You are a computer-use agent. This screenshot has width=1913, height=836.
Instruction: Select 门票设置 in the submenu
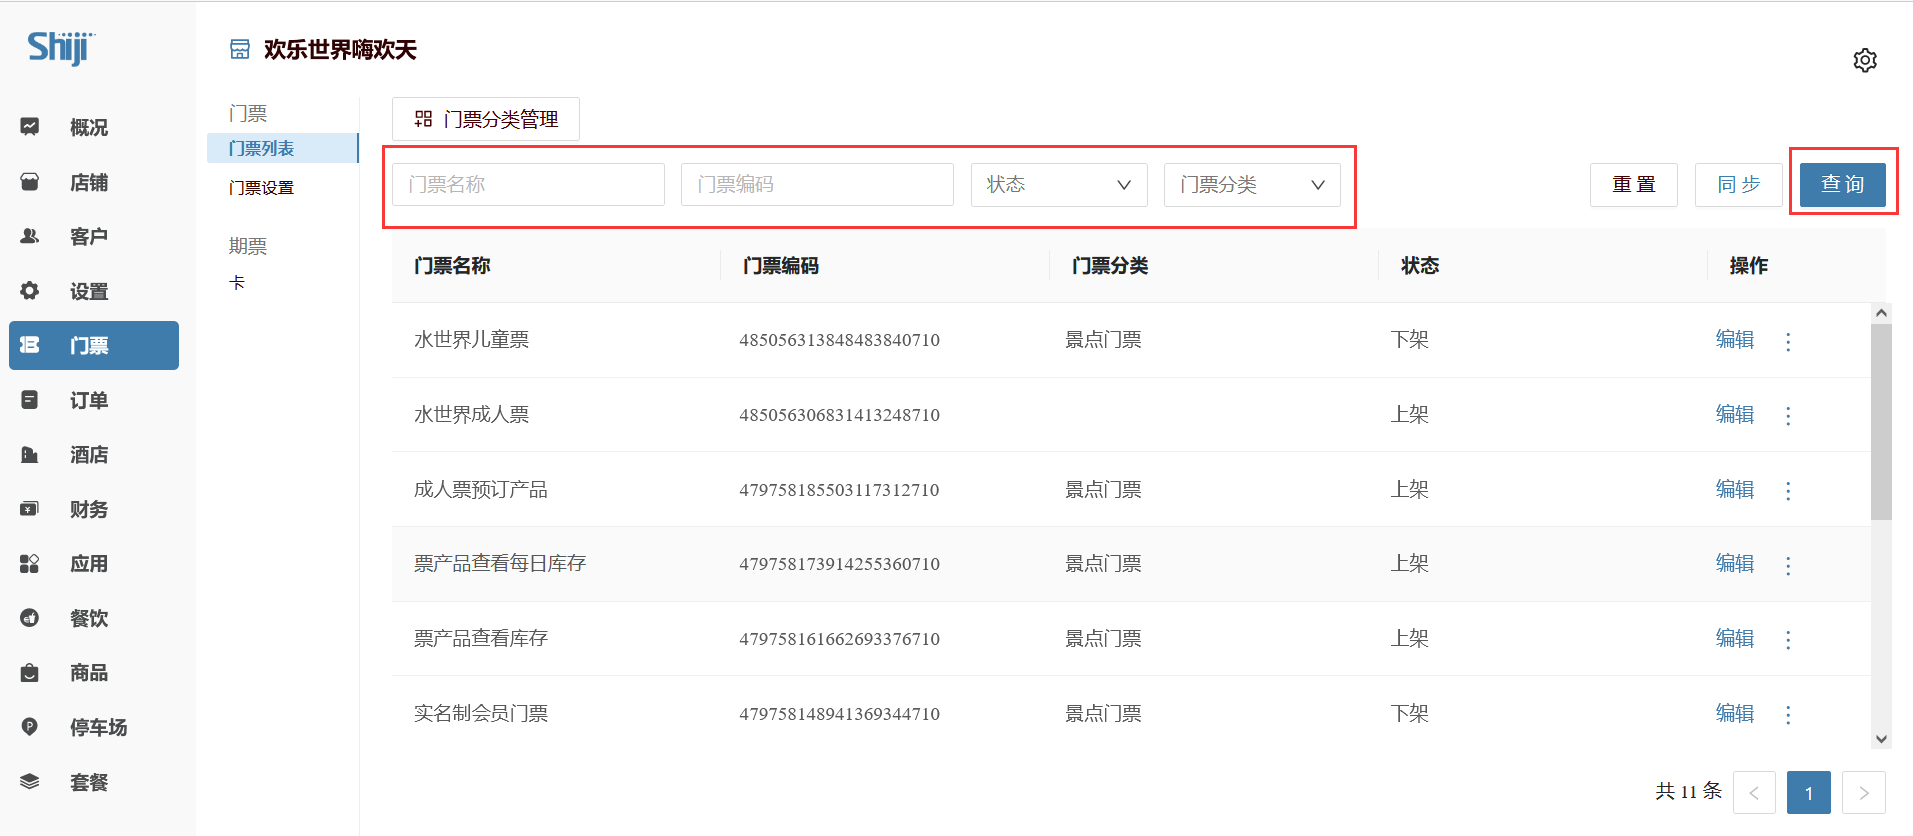click(x=261, y=187)
